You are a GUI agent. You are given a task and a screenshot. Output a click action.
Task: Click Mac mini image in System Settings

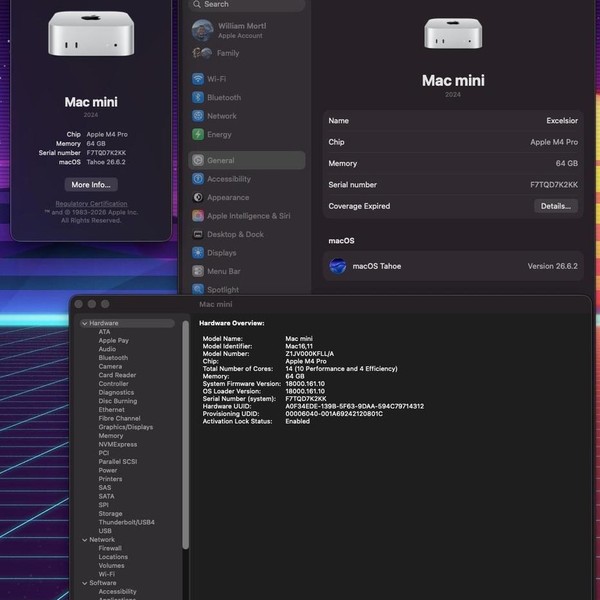(453, 33)
